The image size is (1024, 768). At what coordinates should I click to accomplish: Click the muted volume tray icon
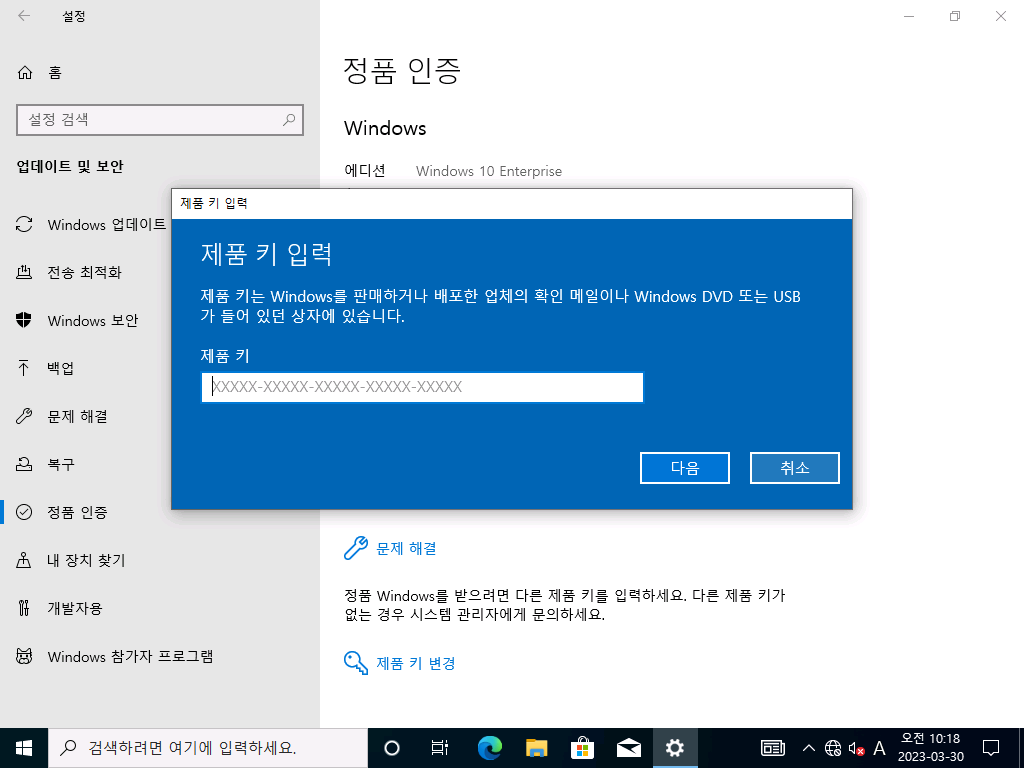point(856,748)
